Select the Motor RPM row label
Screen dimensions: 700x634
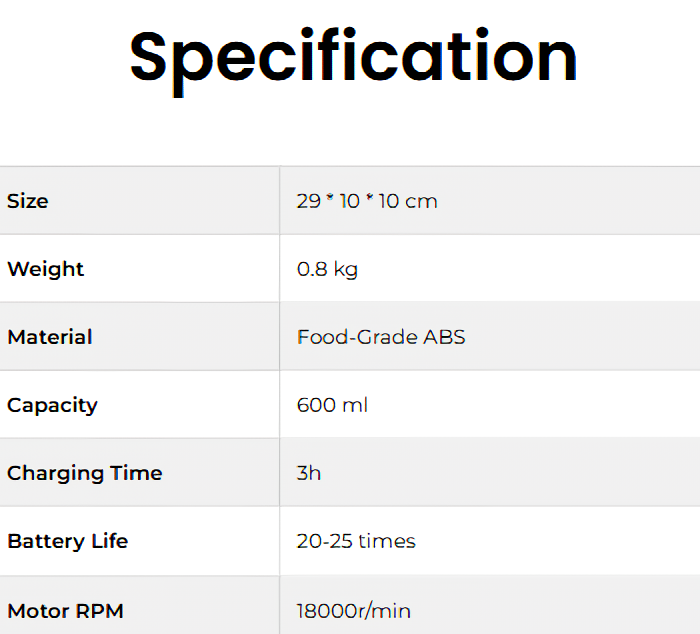pyautogui.click(x=66, y=611)
